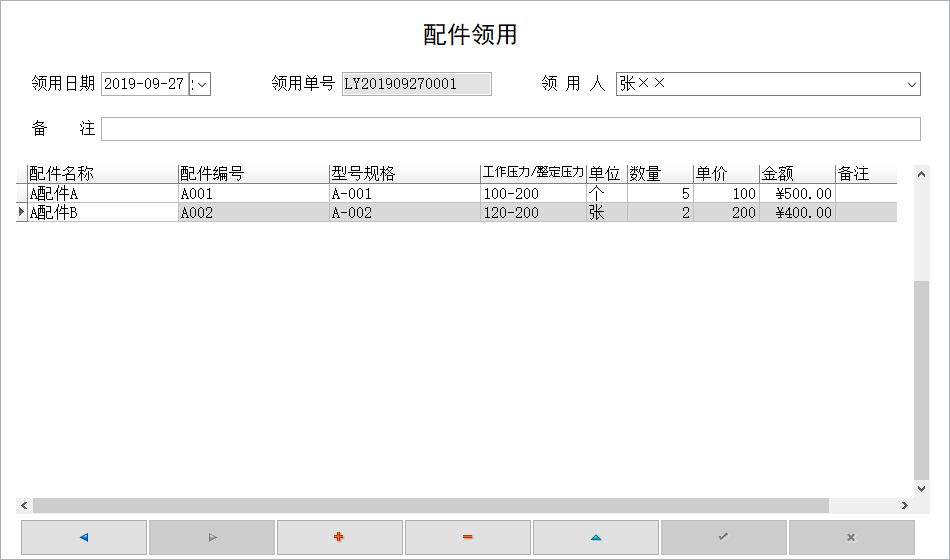Click the grey next-record arrow button
The width and height of the screenshot is (950, 560).
click(x=212, y=537)
